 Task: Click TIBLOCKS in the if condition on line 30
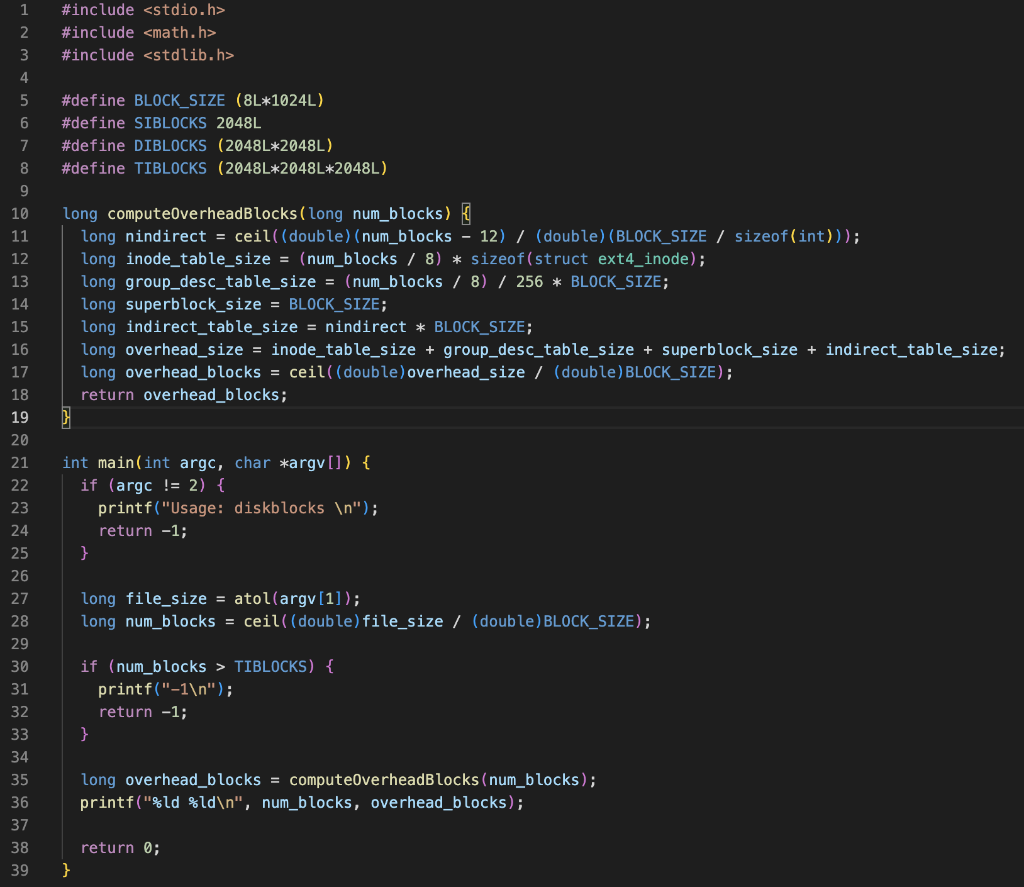coord(270,667)
